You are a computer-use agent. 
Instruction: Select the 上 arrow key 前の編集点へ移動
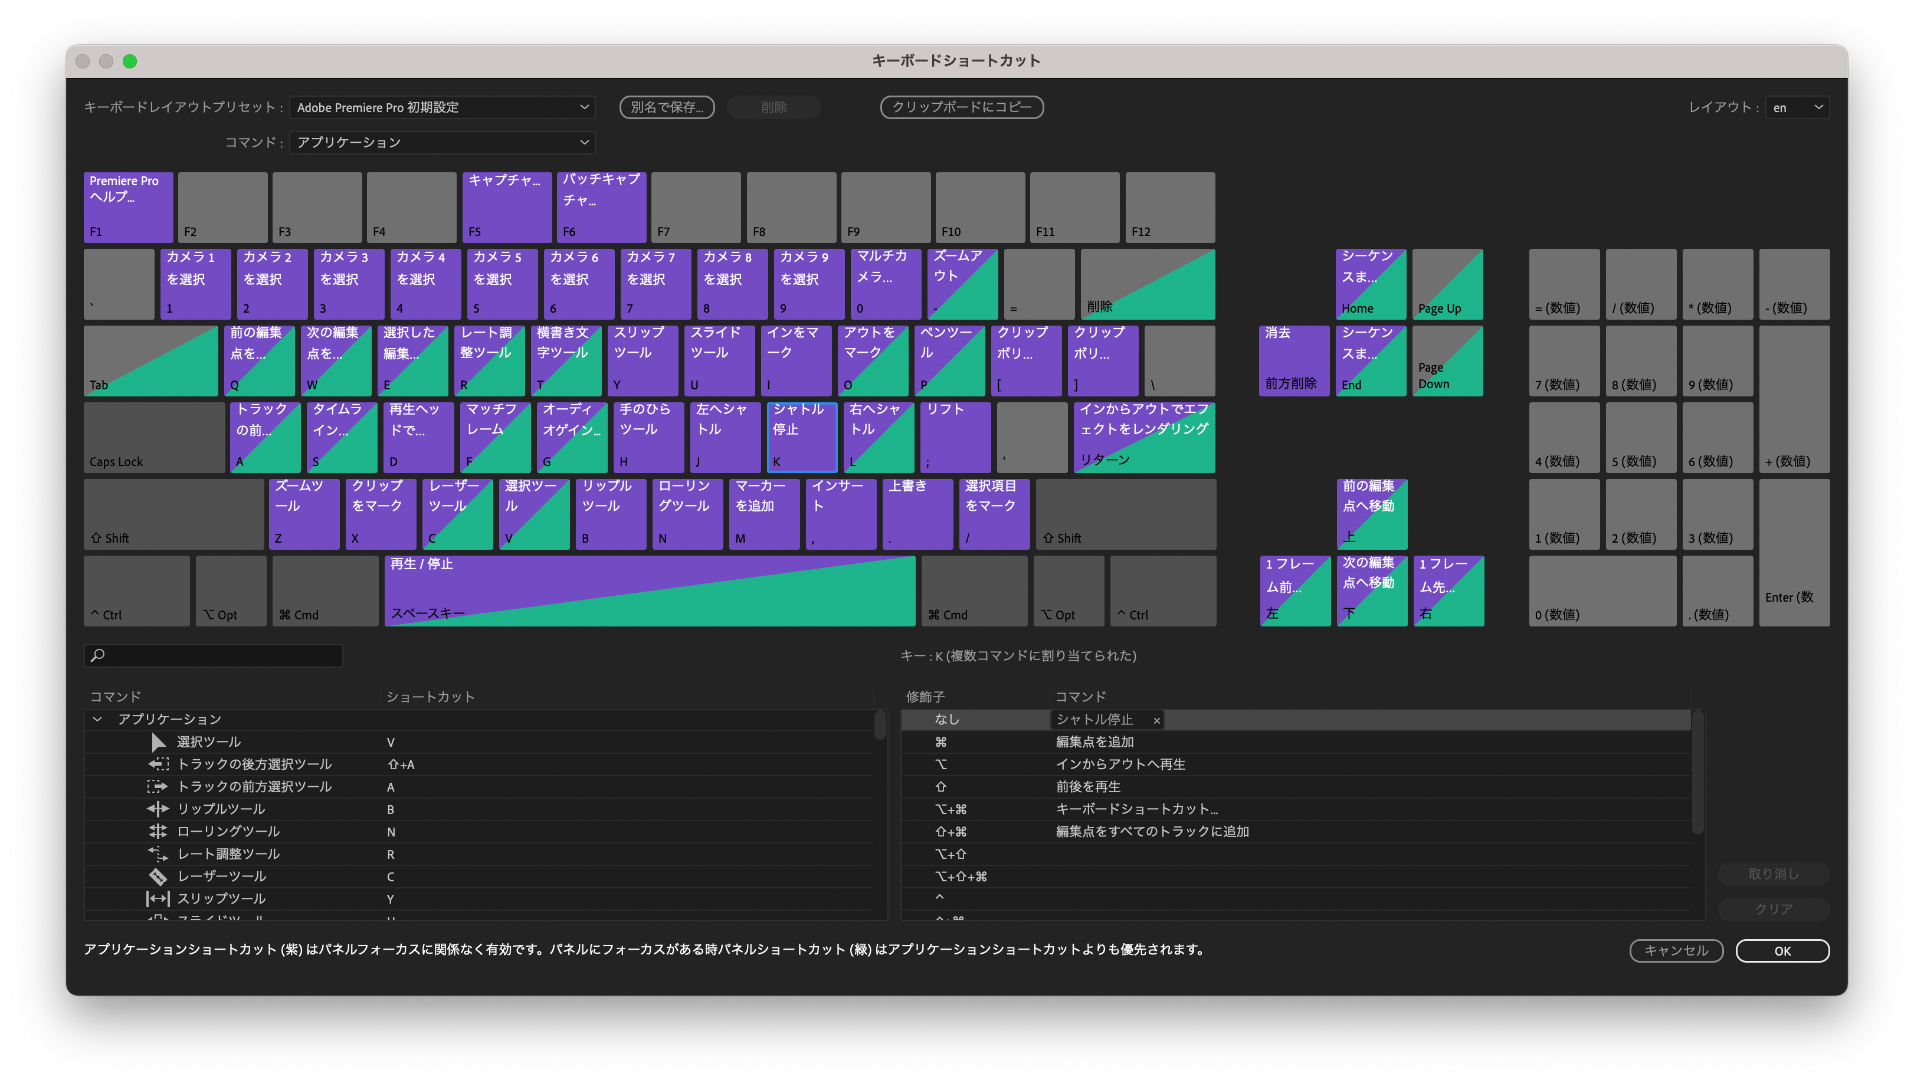point(1371,514)
